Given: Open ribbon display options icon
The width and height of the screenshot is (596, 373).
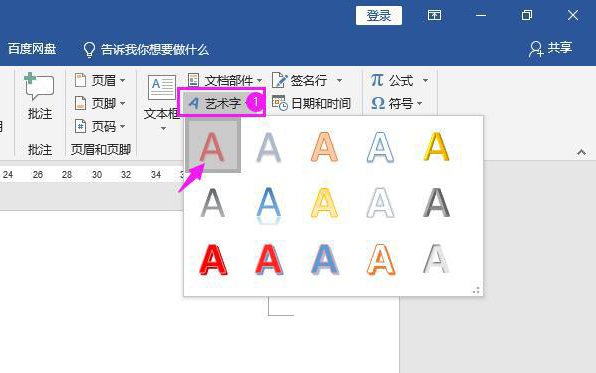Looking at the screenshot, I should point(434,15).
